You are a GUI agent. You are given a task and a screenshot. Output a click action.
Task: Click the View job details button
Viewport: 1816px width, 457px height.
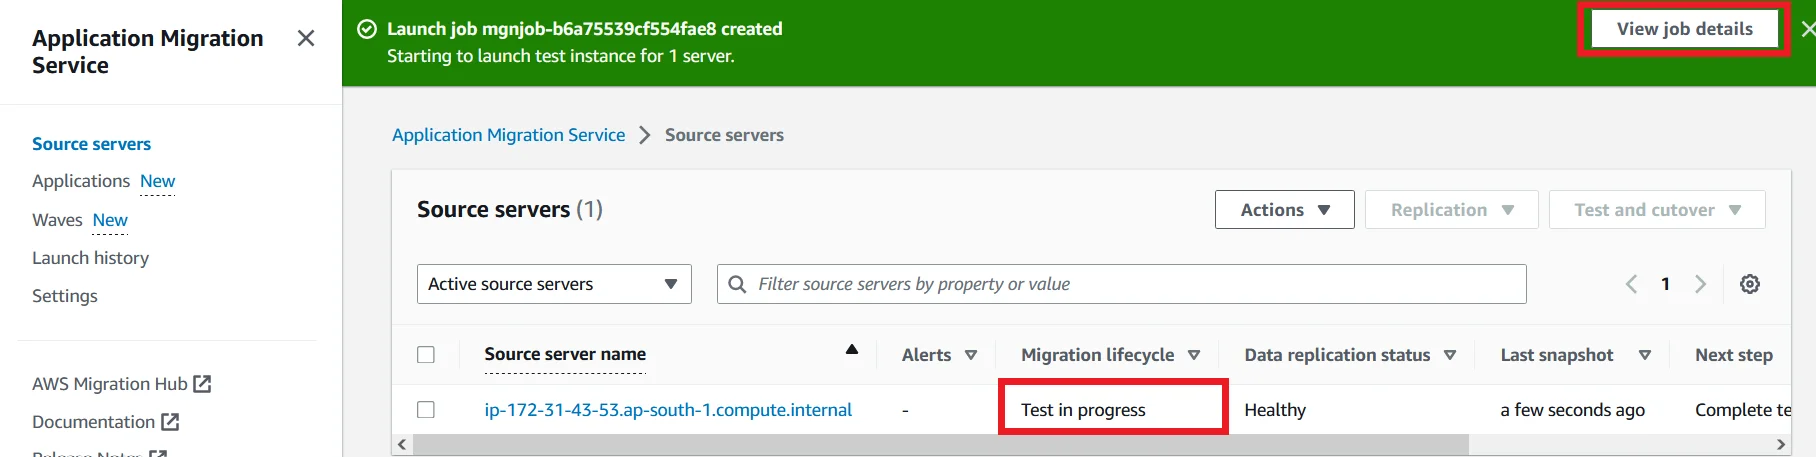click(x=1685, y=29)
